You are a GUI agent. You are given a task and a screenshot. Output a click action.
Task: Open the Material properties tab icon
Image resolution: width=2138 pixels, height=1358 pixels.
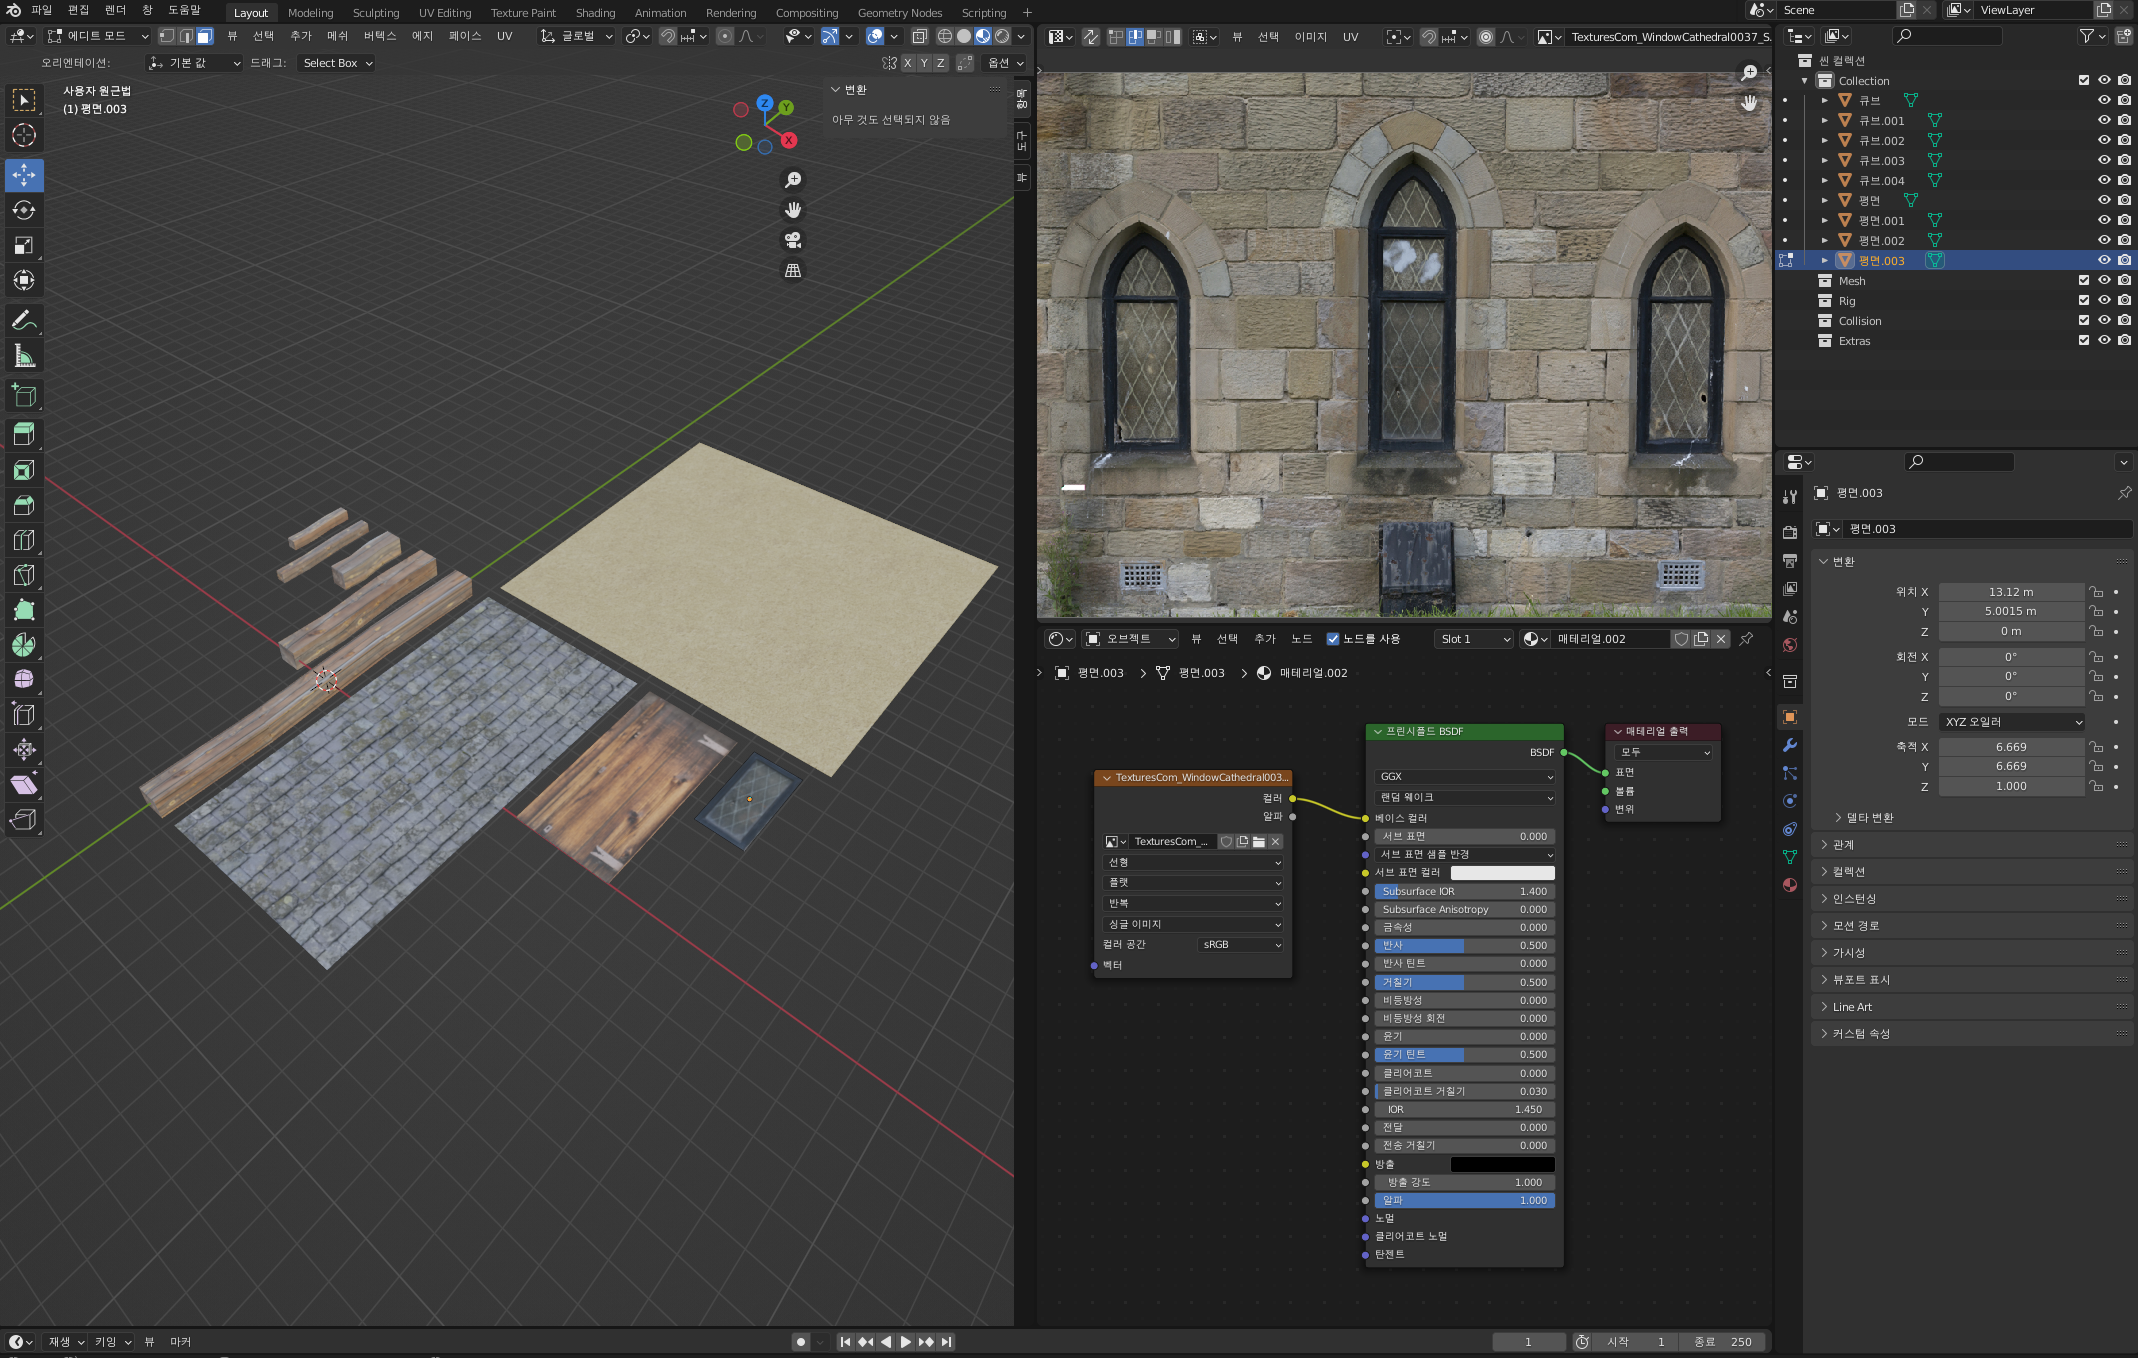pyautogui.click(x=1790, y=885)
